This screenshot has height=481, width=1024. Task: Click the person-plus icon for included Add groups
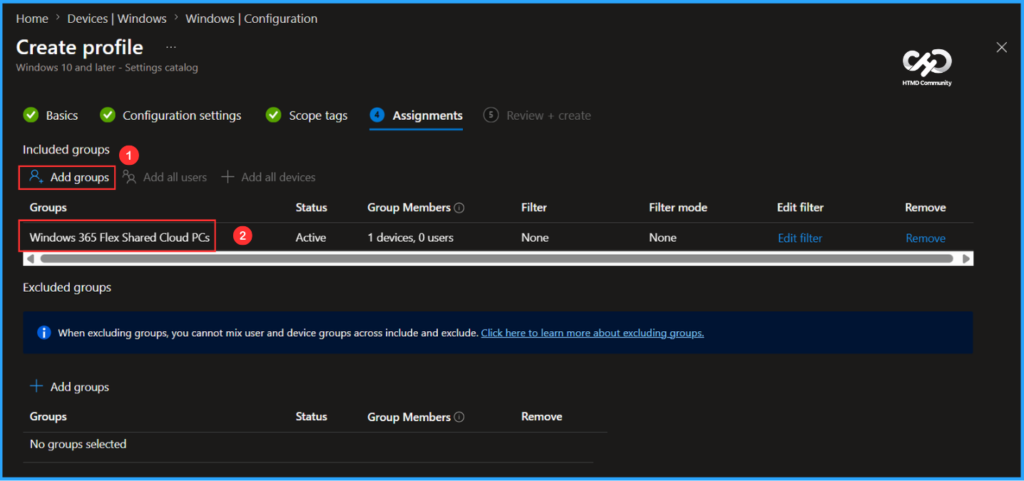[x=36, y=177]
